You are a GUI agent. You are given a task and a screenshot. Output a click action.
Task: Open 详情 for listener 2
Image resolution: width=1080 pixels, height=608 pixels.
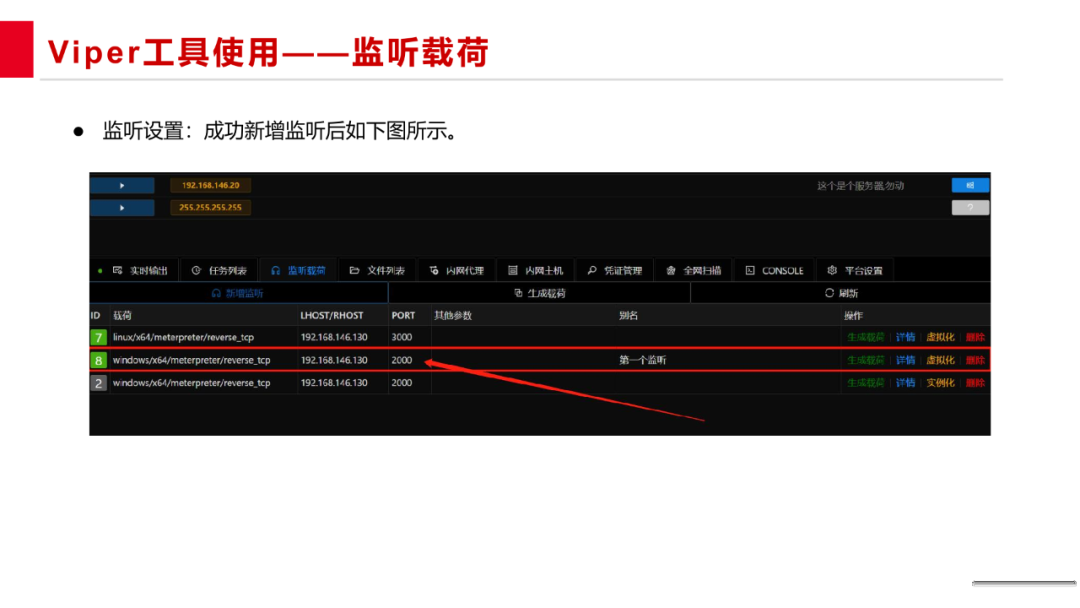click(906, 383)
